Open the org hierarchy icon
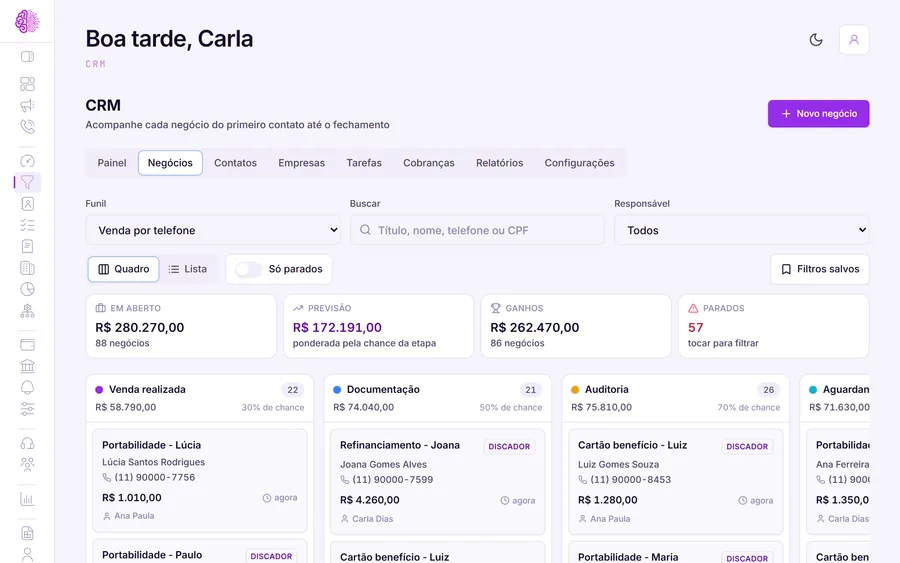900x563 pixels. [x=27, y=310]
